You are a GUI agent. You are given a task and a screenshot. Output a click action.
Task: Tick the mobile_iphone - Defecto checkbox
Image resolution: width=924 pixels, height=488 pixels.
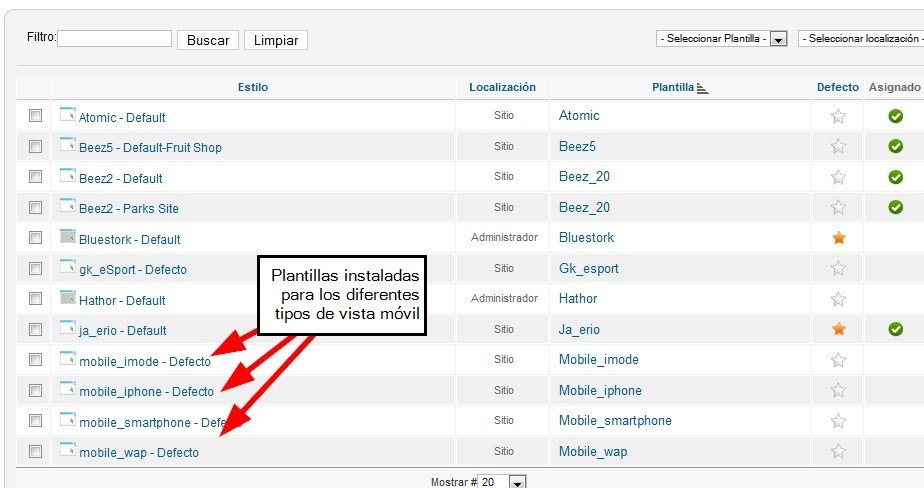tap(35, 390)
